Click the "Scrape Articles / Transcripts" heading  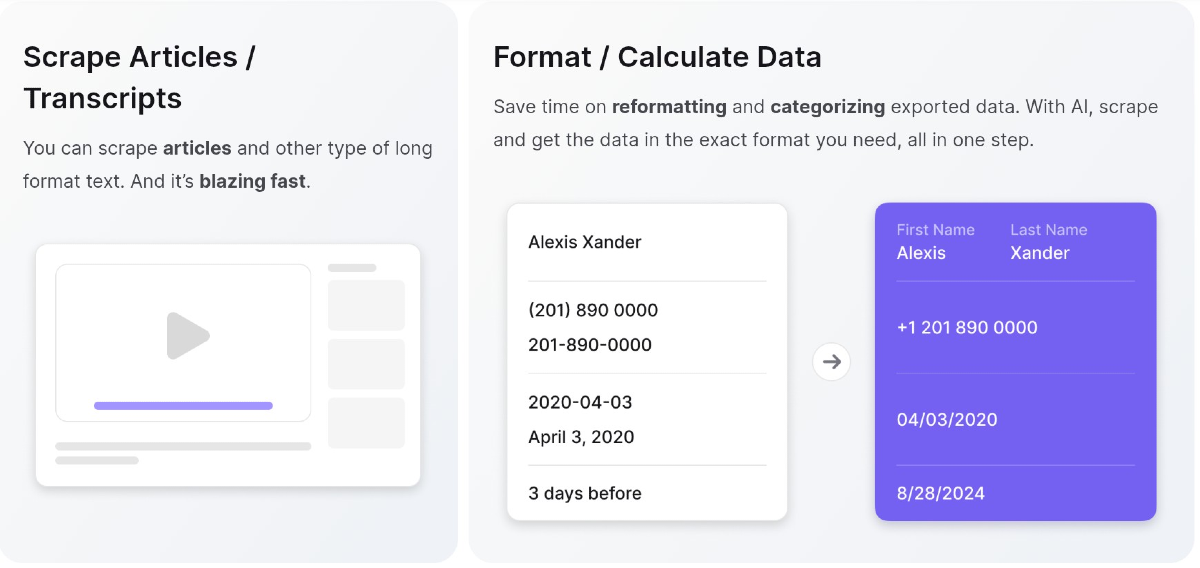pyautogui.click(x=139, y=77)
